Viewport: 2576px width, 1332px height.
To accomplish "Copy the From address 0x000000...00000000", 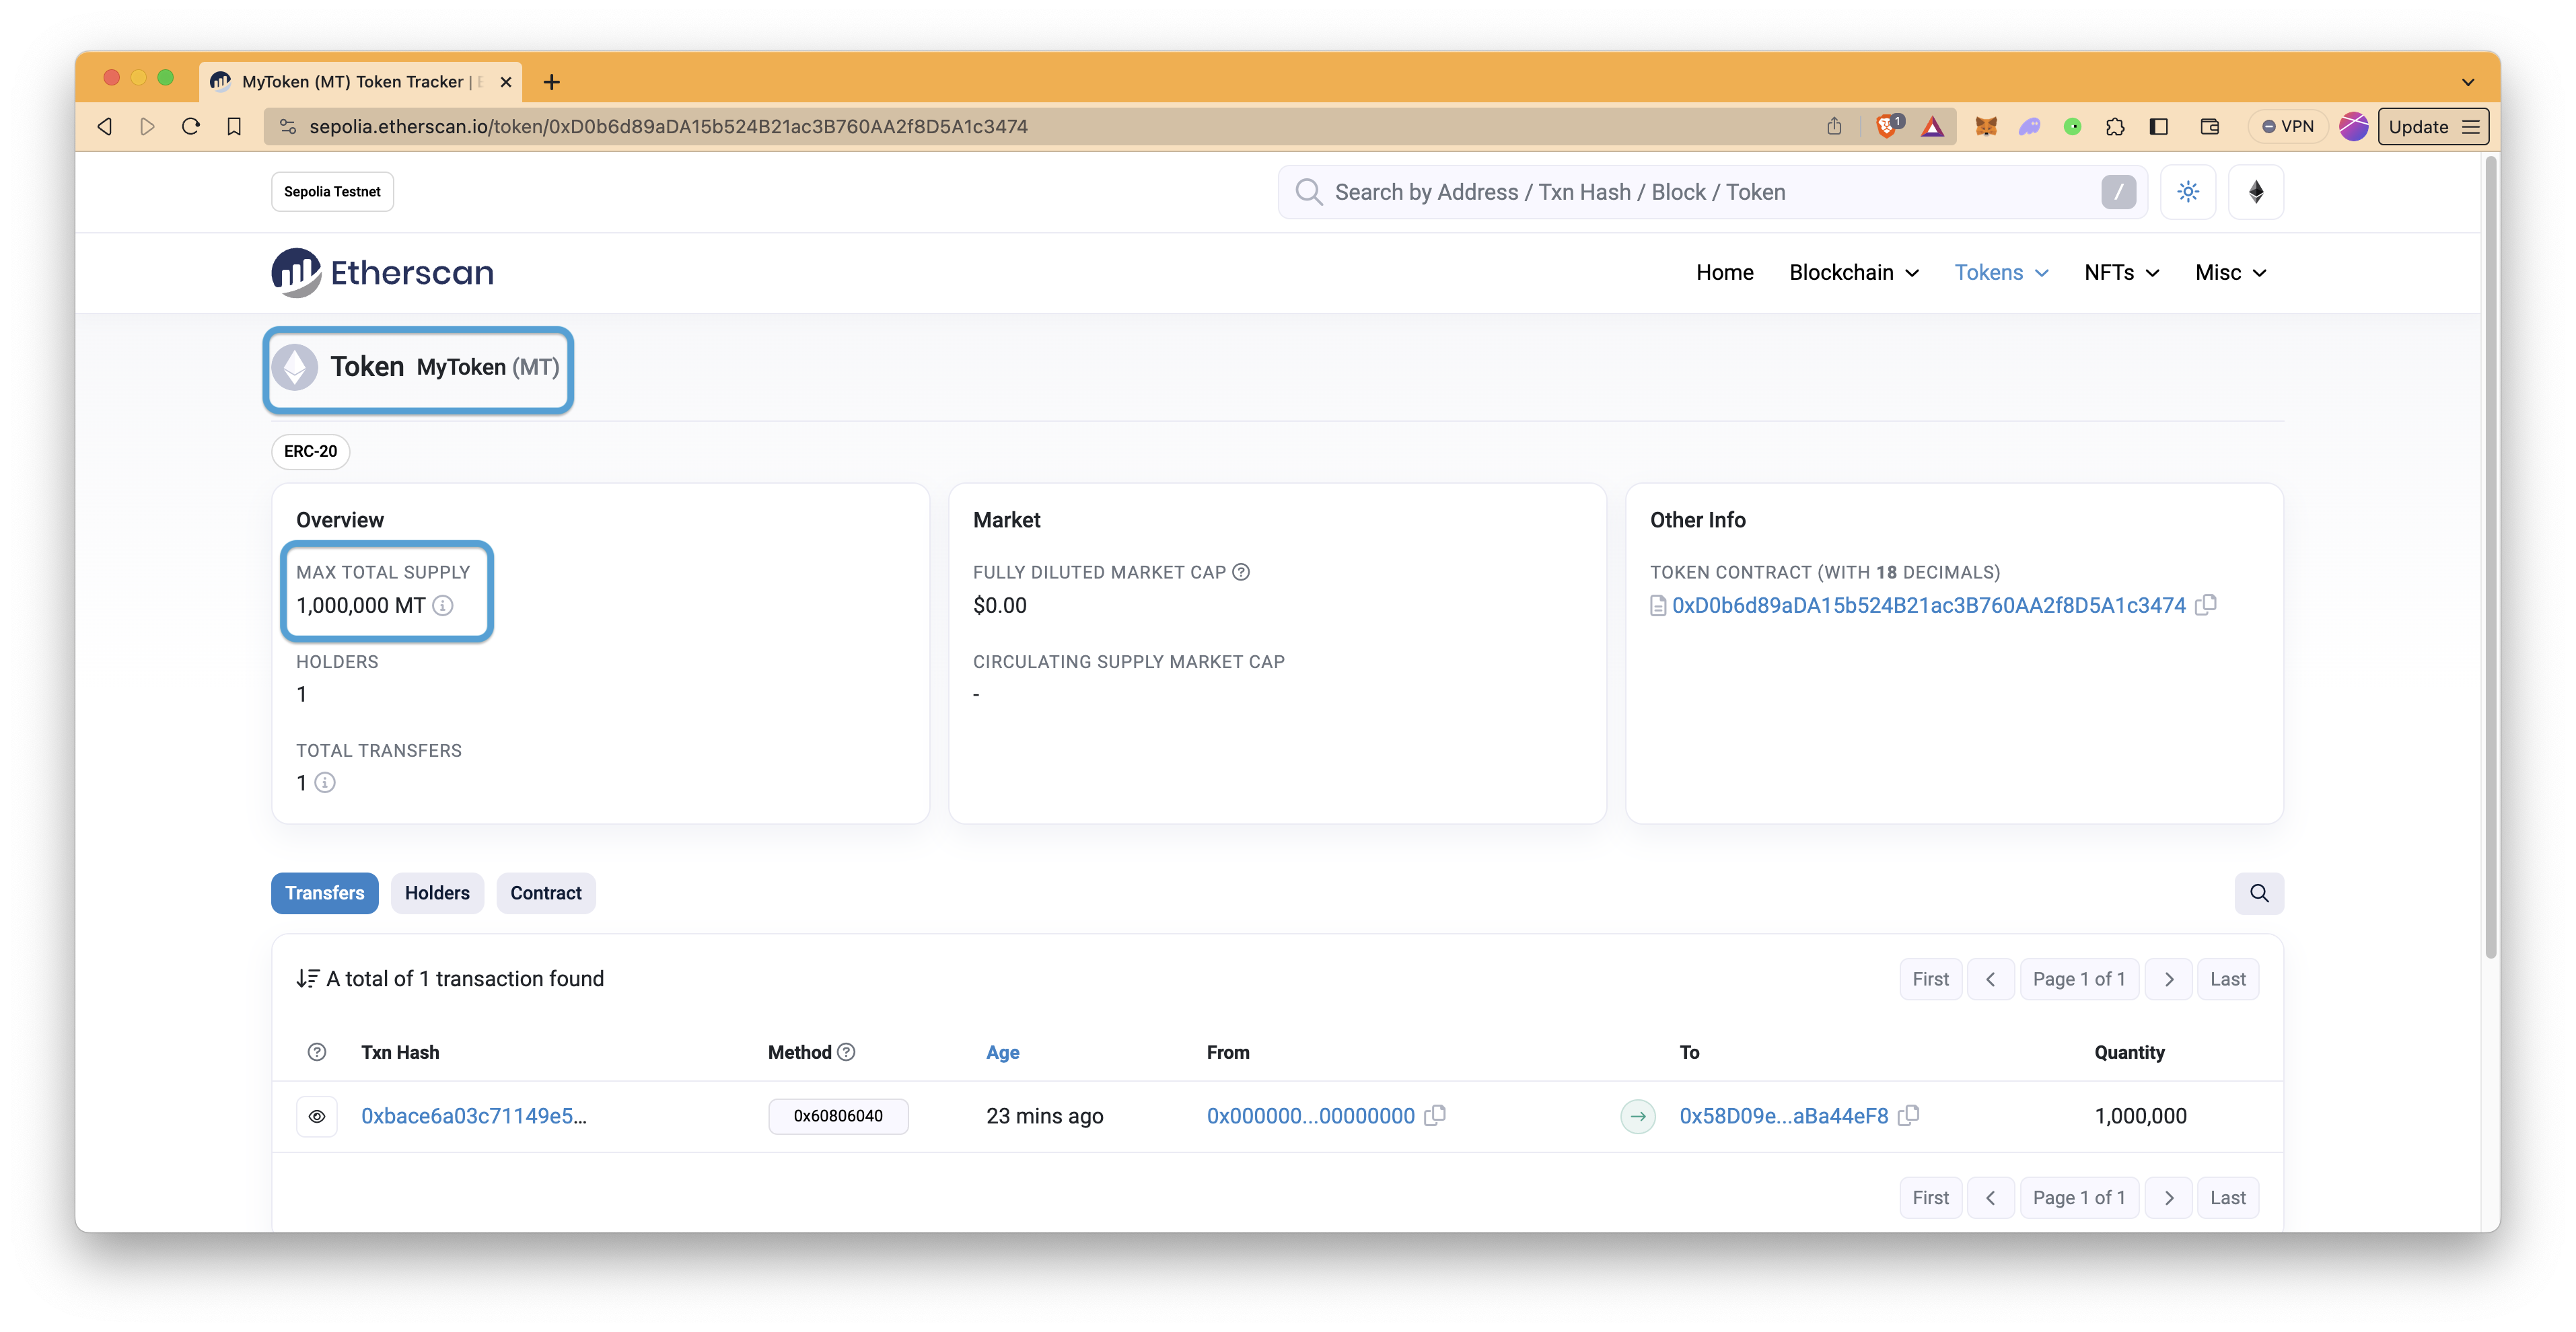I will 1436,1115.
